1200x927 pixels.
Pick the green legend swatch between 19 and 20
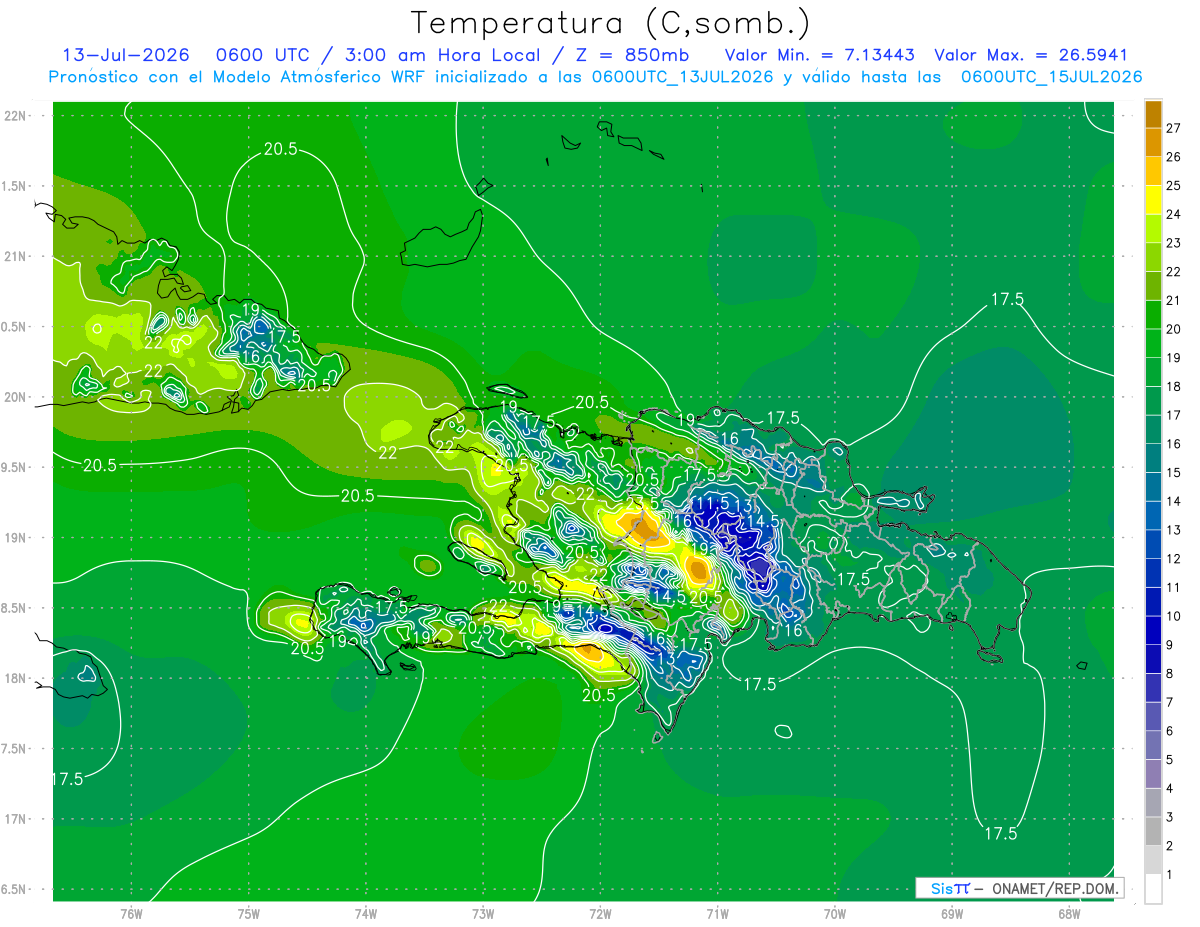pyautogui.click(x=1153, y=343)
